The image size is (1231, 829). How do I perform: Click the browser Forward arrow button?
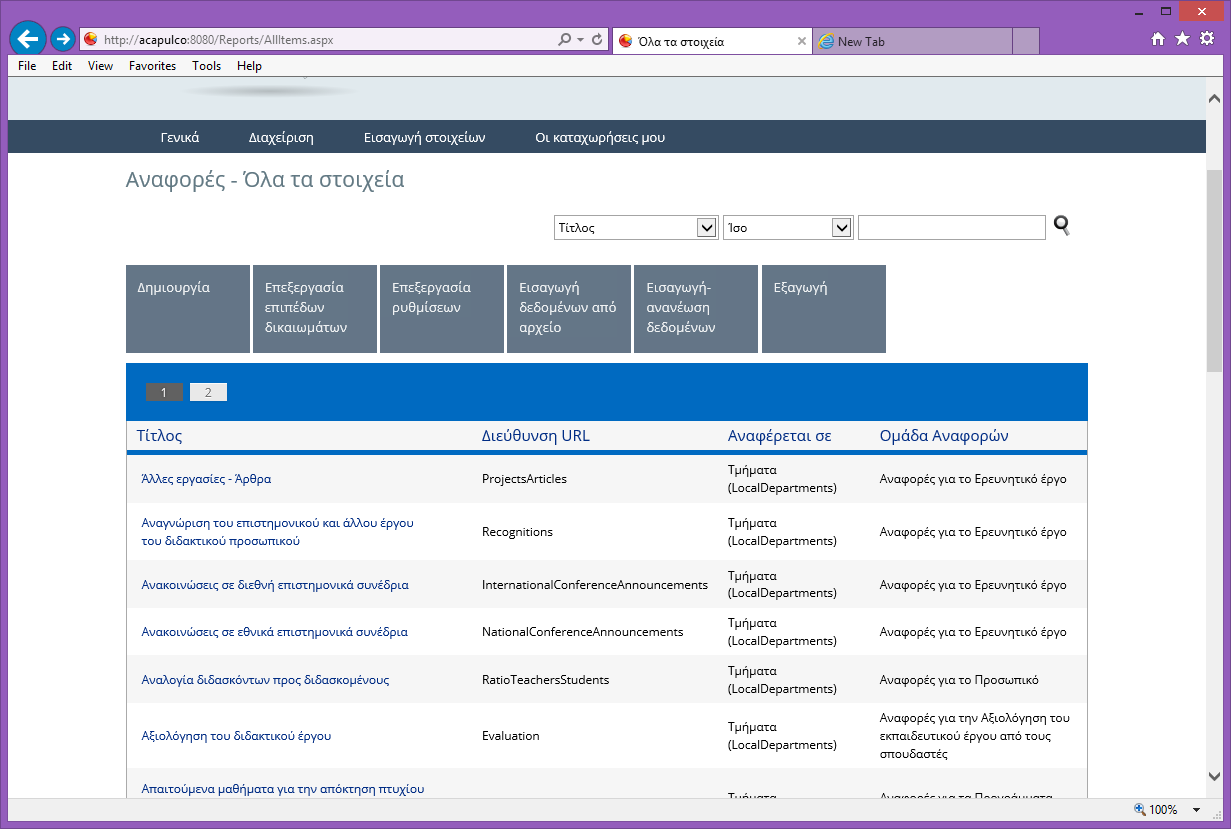tap(62, 39)
